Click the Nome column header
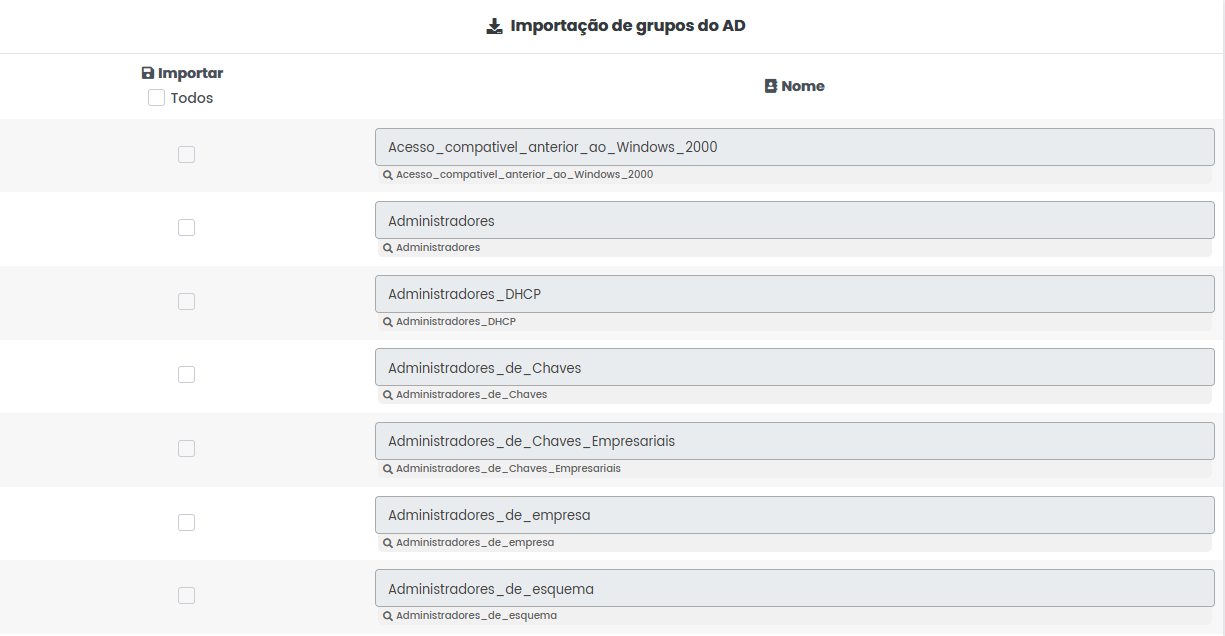The image size is (1225, 636). pyautogui.click(x=802, y=86)
